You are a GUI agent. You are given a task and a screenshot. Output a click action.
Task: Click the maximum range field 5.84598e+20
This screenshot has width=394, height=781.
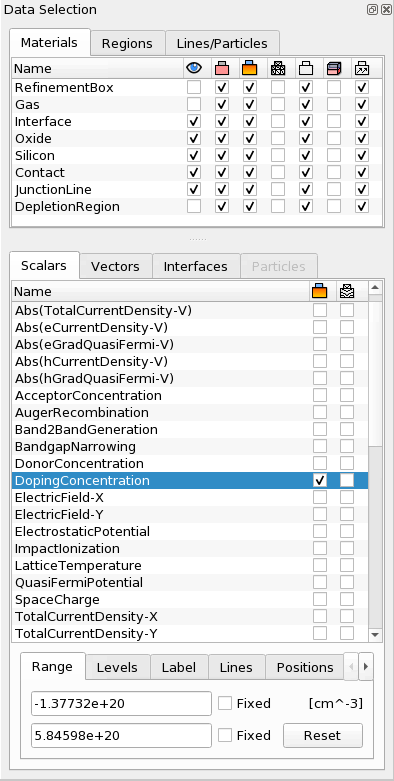coord(121,735)
